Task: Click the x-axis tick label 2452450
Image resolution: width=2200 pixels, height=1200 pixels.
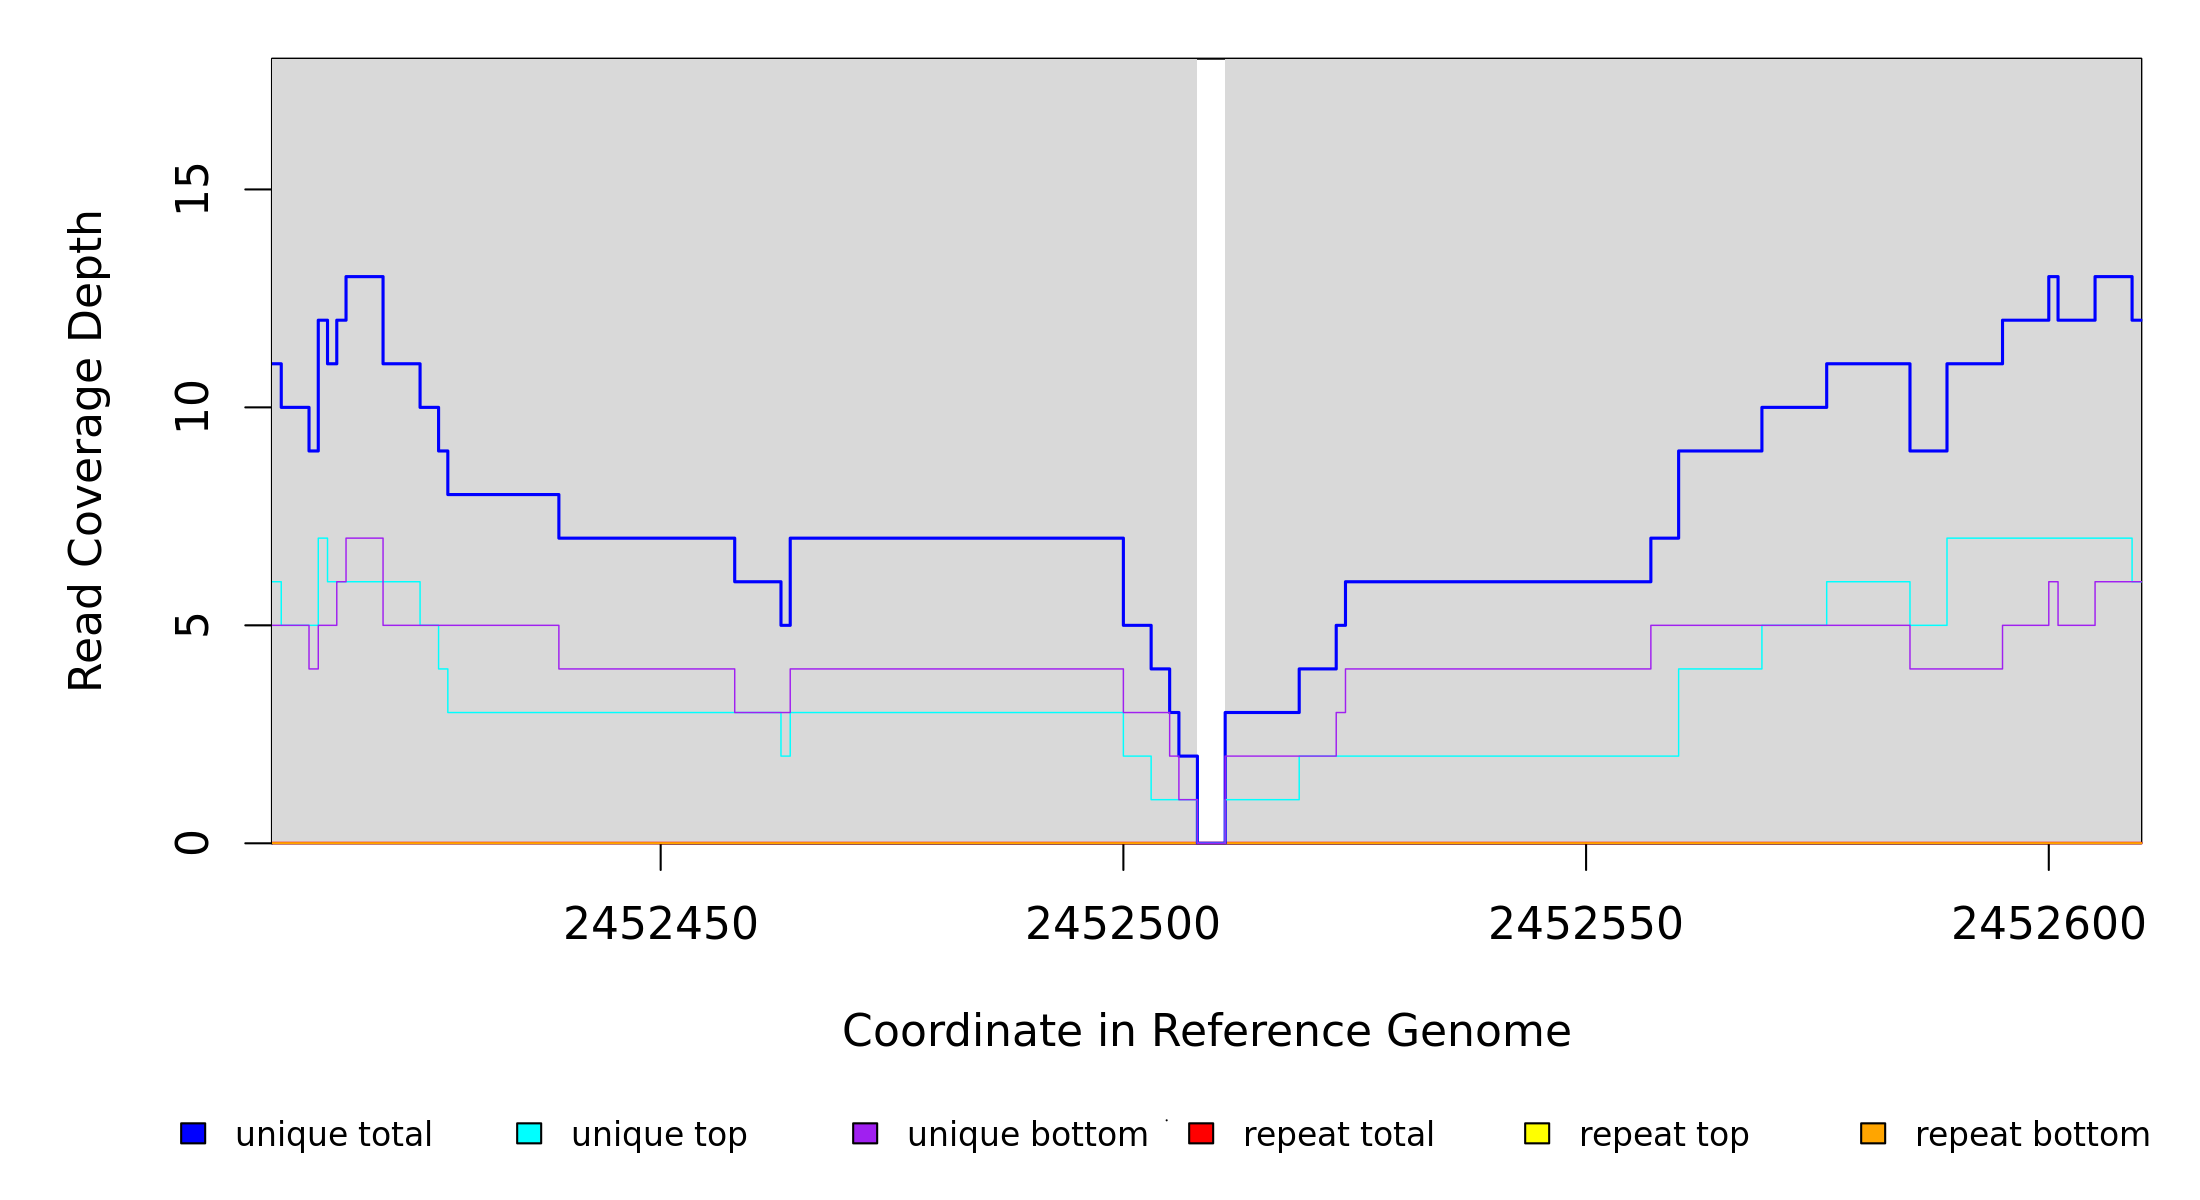Action: click(660, 925)
